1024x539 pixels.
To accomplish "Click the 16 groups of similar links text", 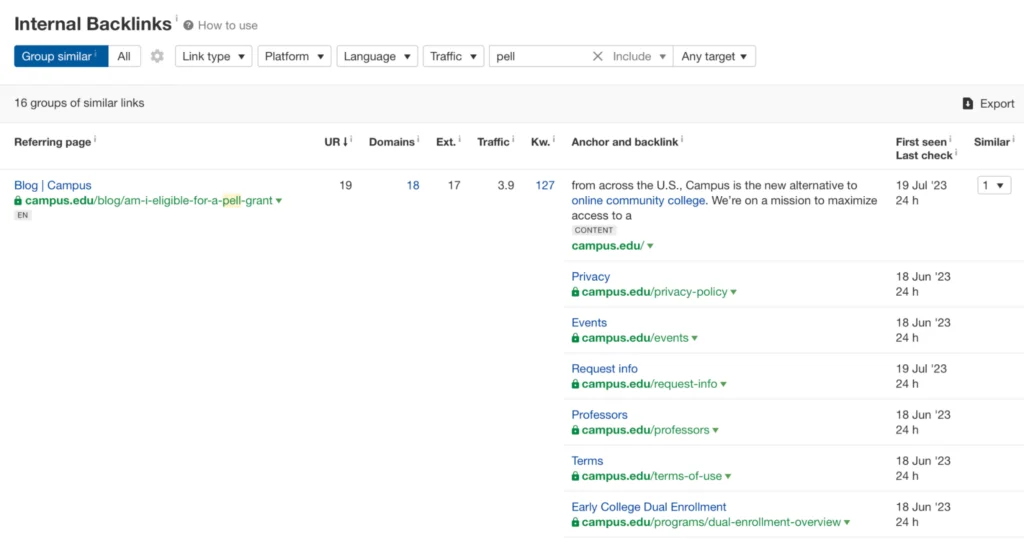I will 79,103.
